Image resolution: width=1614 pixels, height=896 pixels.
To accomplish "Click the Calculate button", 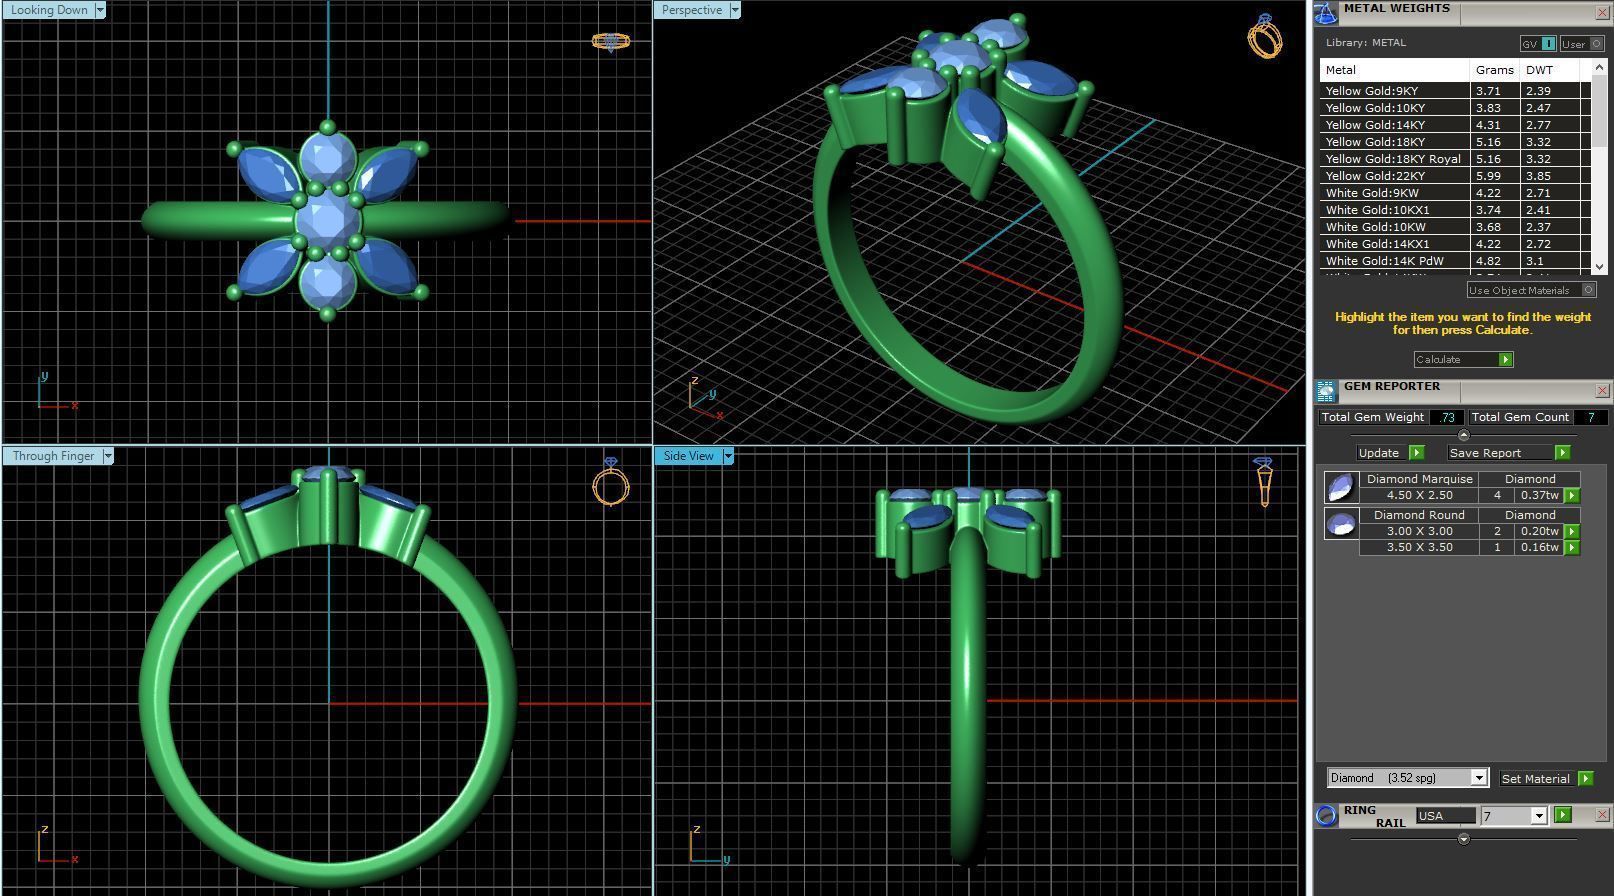I will click(1463, 359).
